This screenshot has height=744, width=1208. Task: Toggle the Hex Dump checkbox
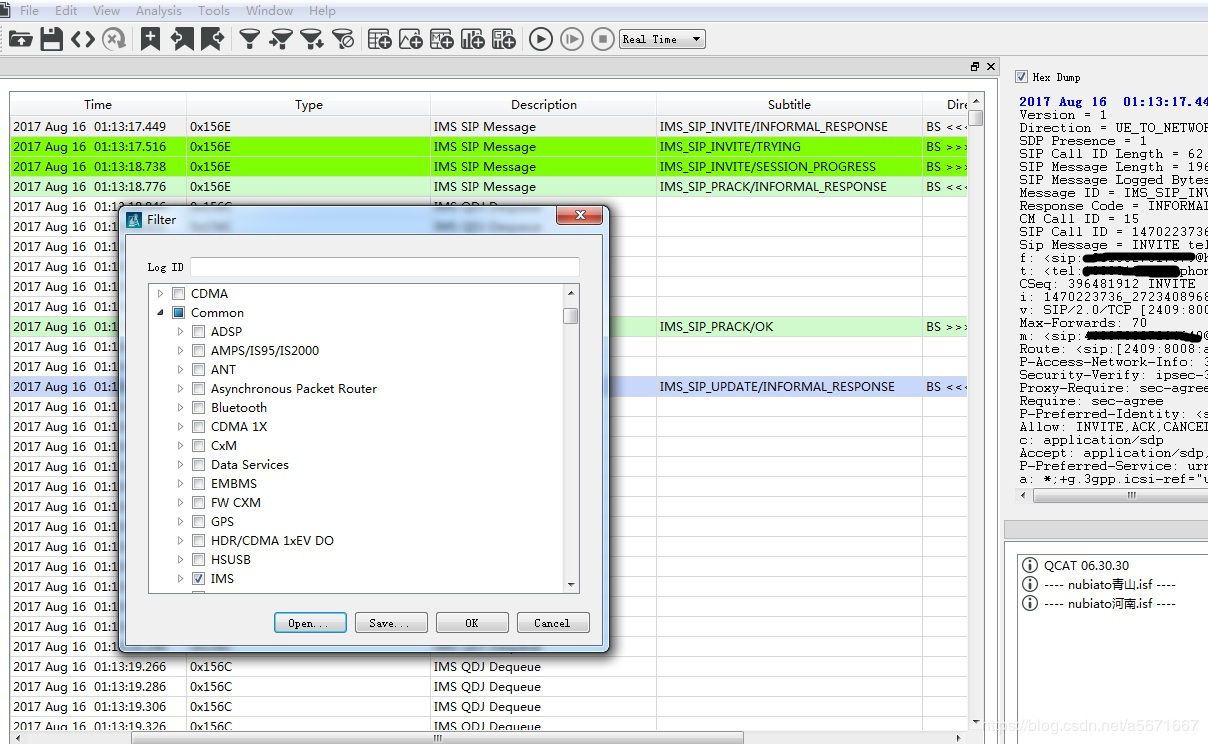(x=1021, y=77)
